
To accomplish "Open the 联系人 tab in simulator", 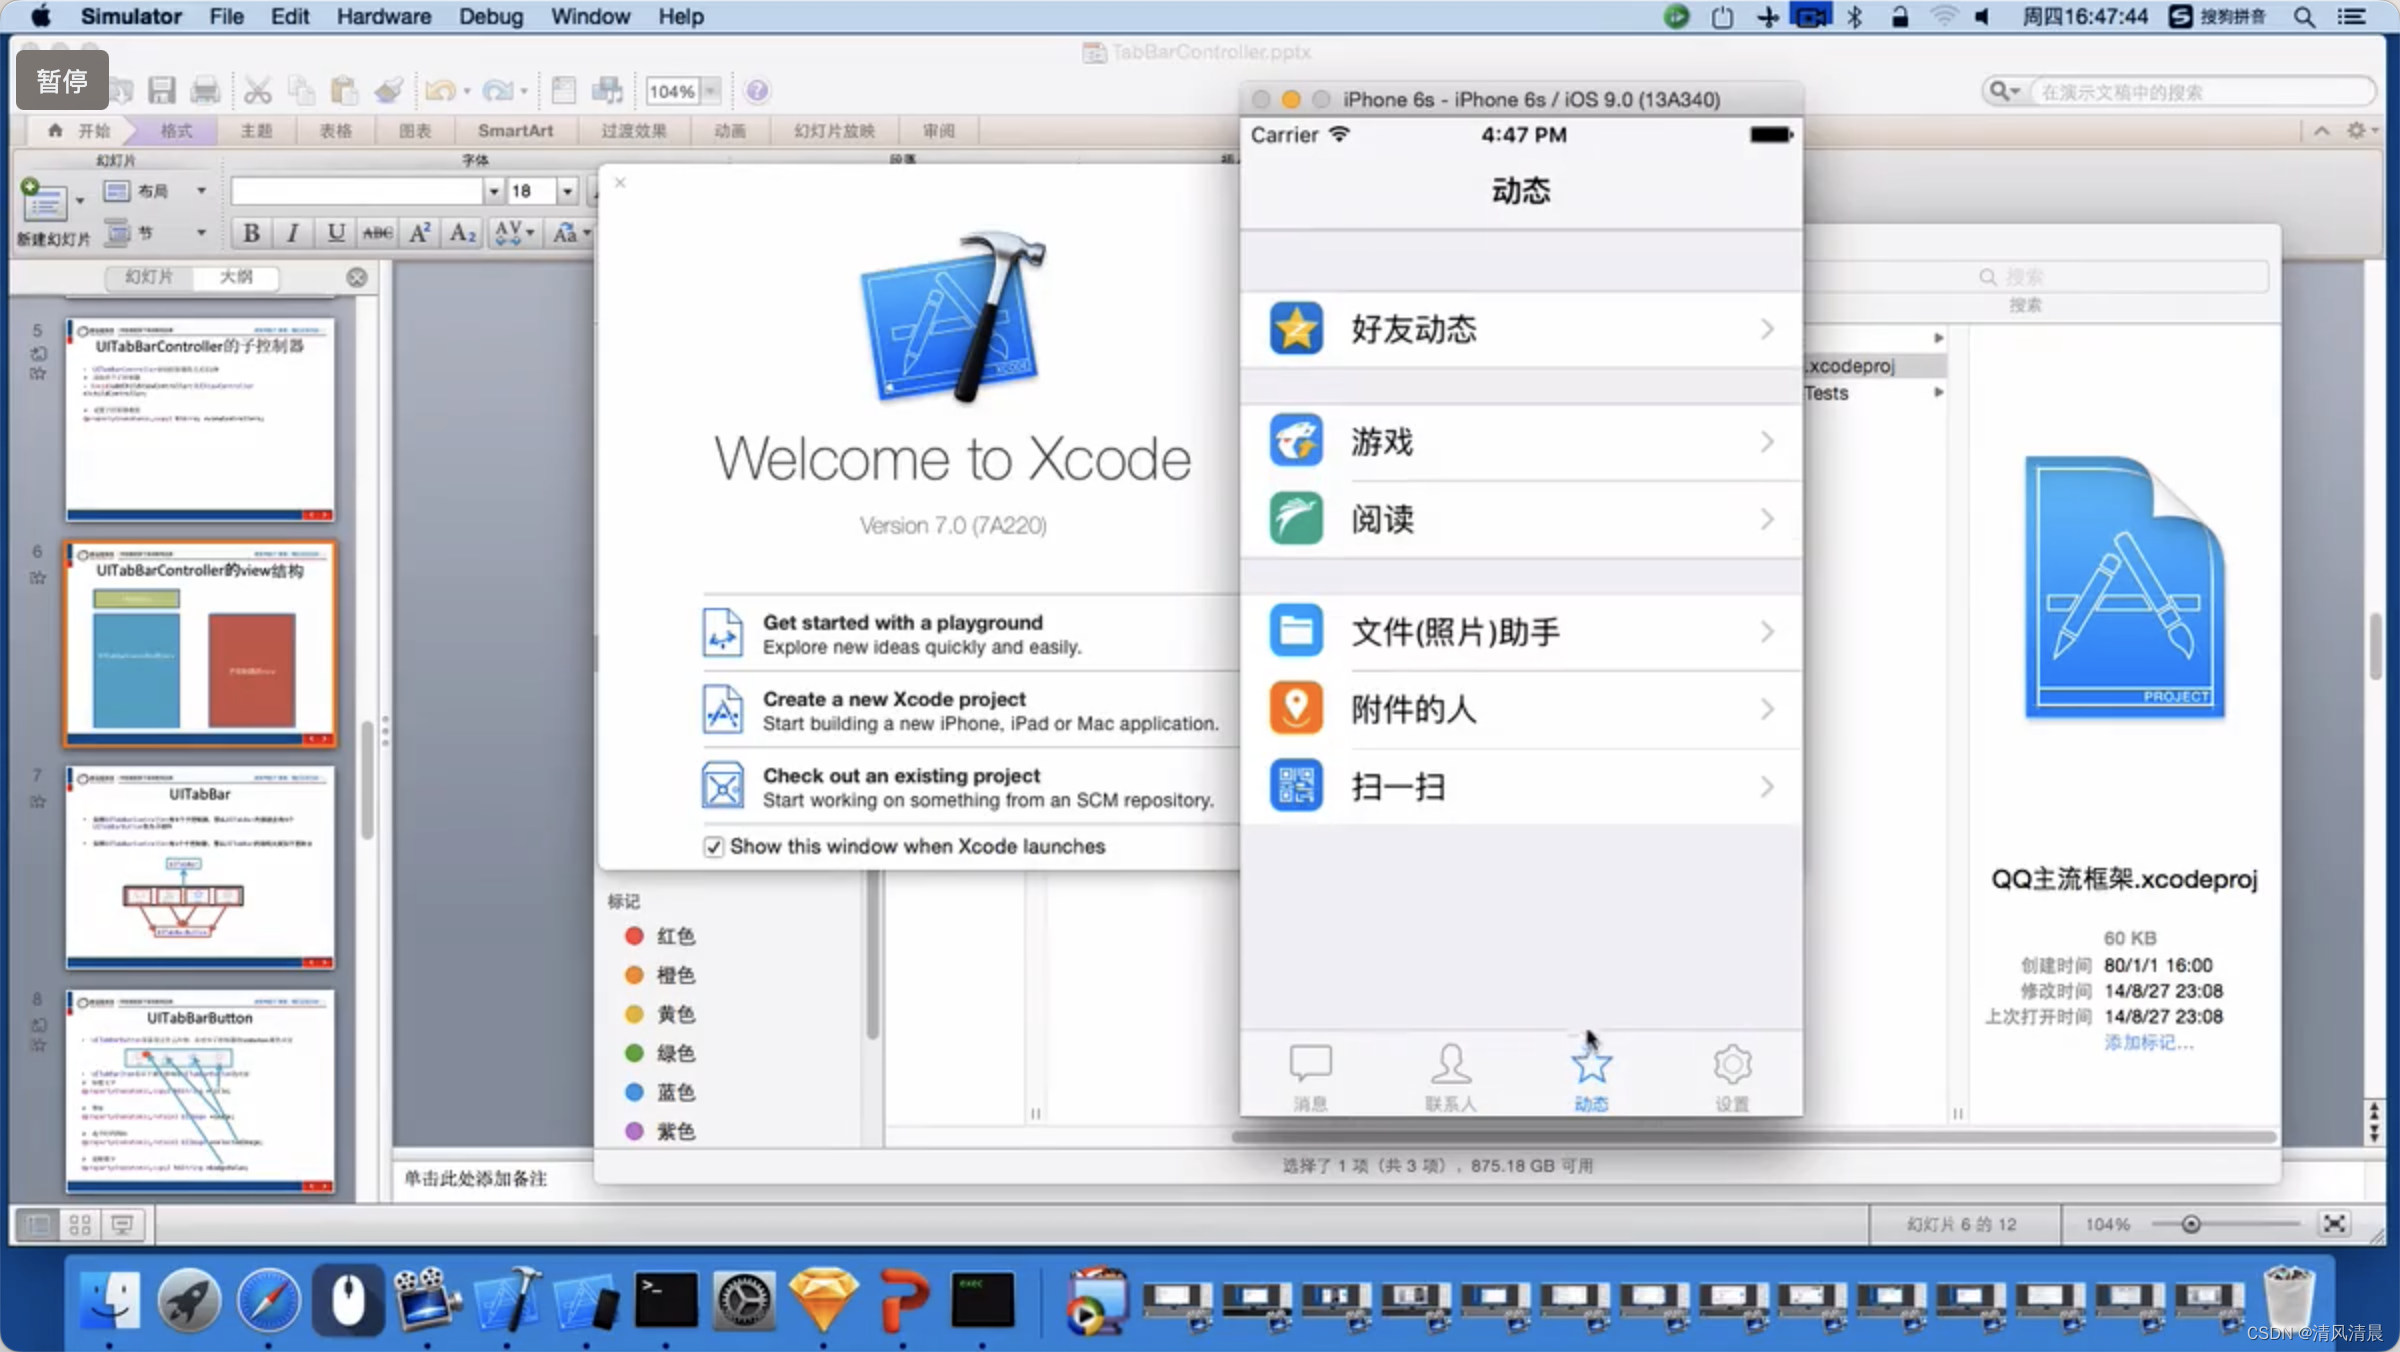I will tap(1450, 1077).
